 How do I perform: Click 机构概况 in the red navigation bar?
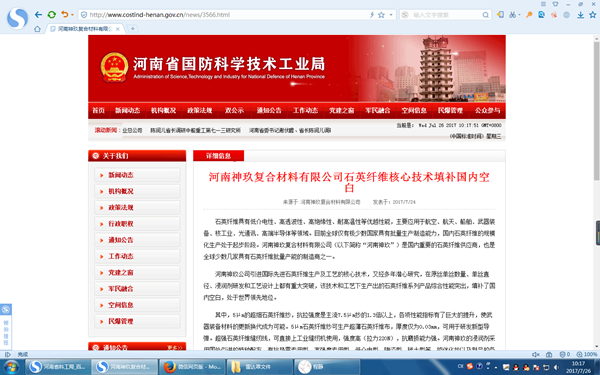(163, 111)
